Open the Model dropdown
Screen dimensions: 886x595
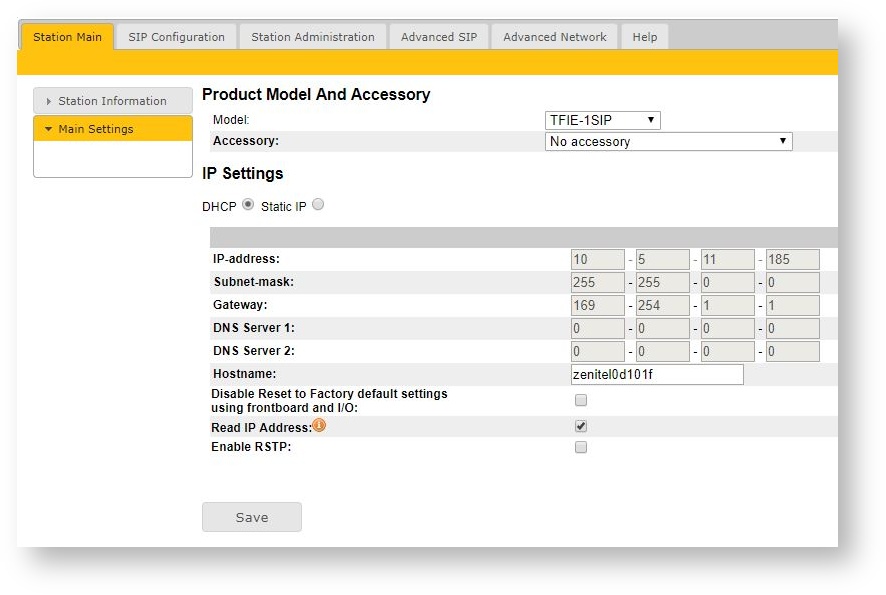602,120
